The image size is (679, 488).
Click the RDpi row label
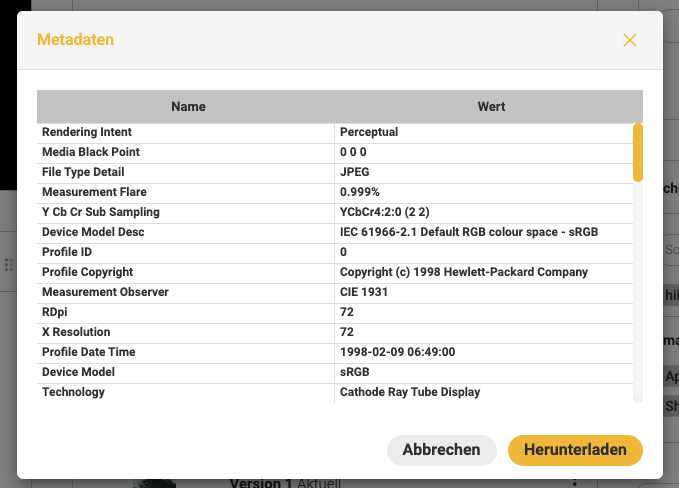tap(57, 312)
